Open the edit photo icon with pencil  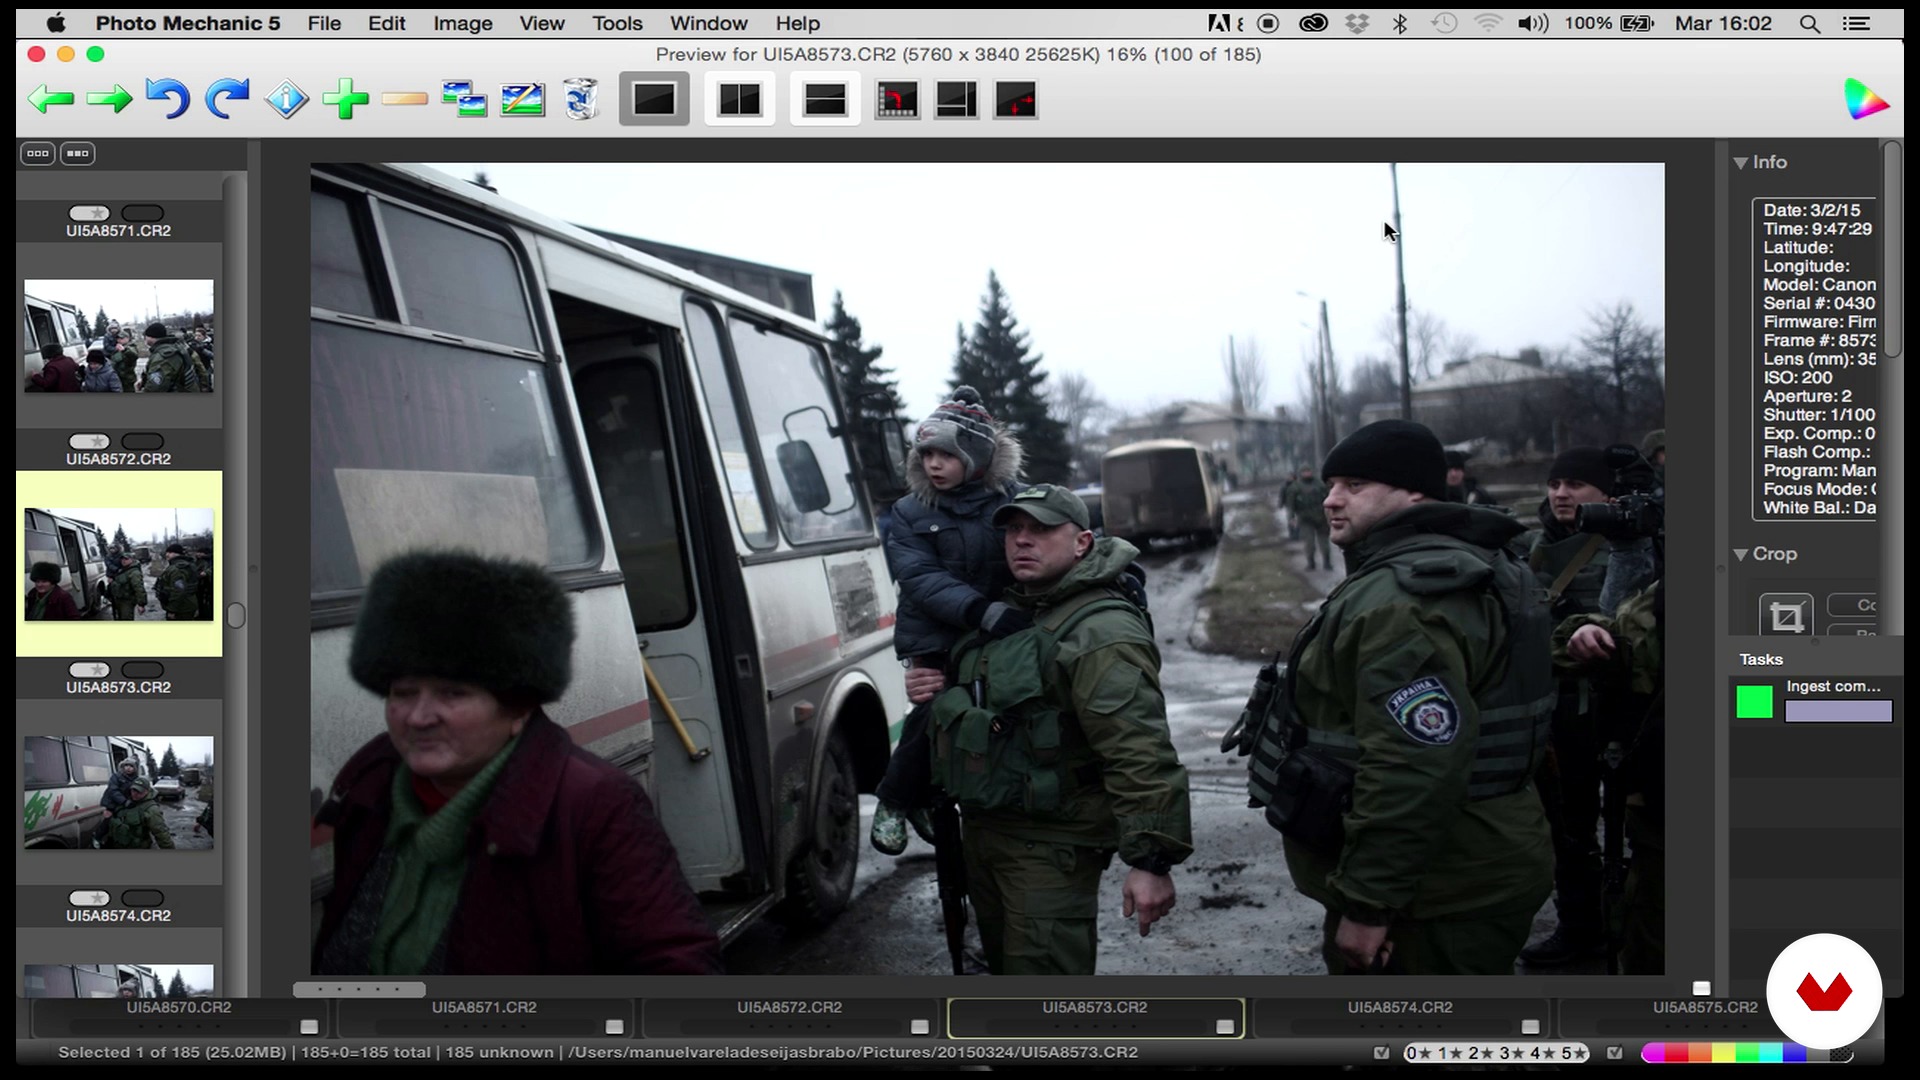coord(522,99)
